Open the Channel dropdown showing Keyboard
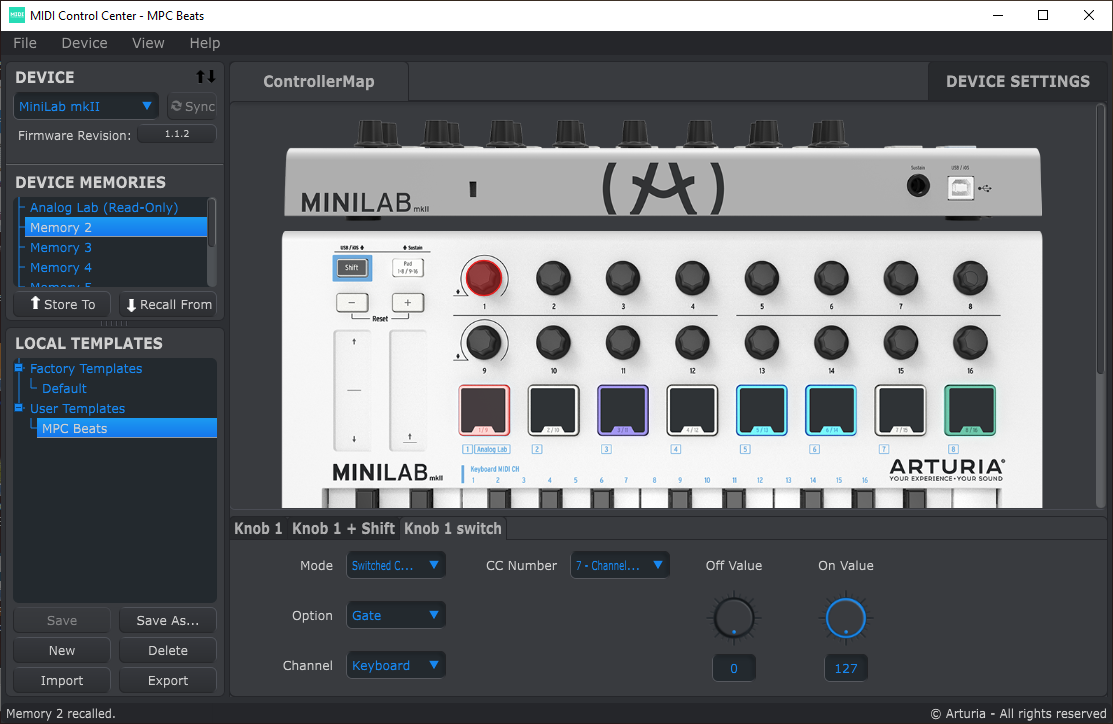 point(395,665)
